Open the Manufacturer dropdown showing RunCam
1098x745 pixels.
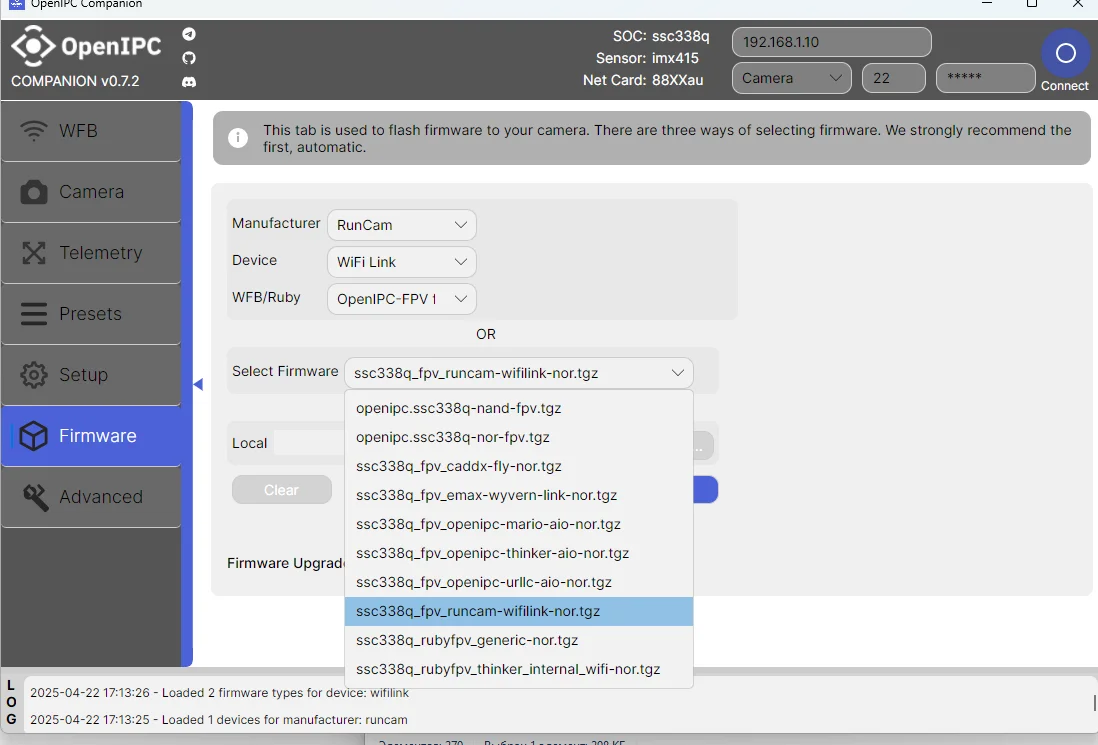(x=401, y=225)
